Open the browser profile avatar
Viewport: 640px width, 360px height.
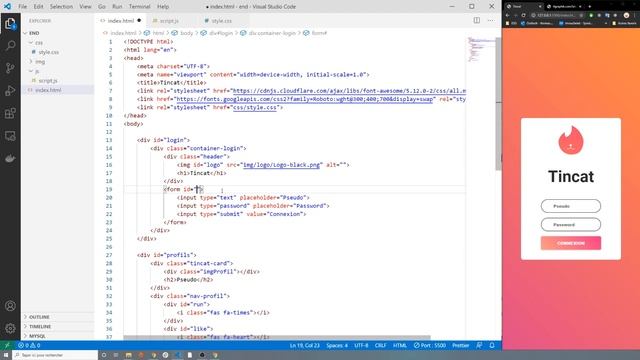coord(627,15)
